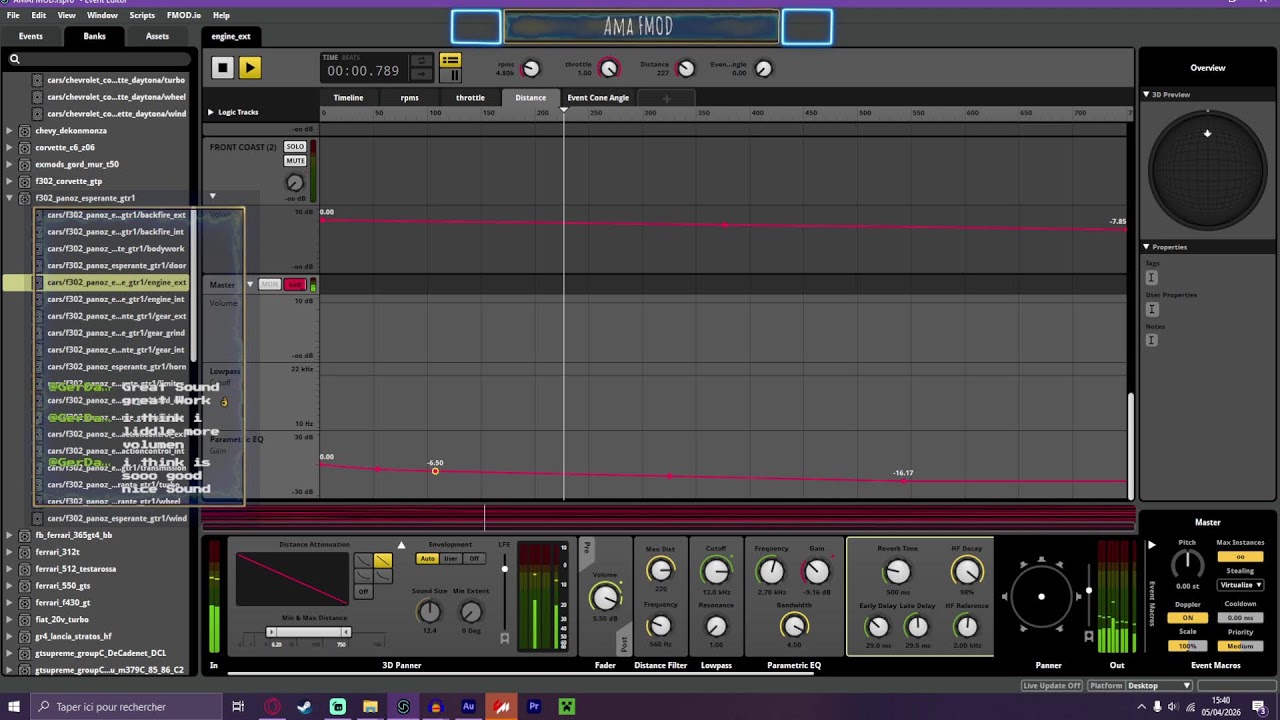
Task: Set Envelopment to Off
Action: pos(474,559)
